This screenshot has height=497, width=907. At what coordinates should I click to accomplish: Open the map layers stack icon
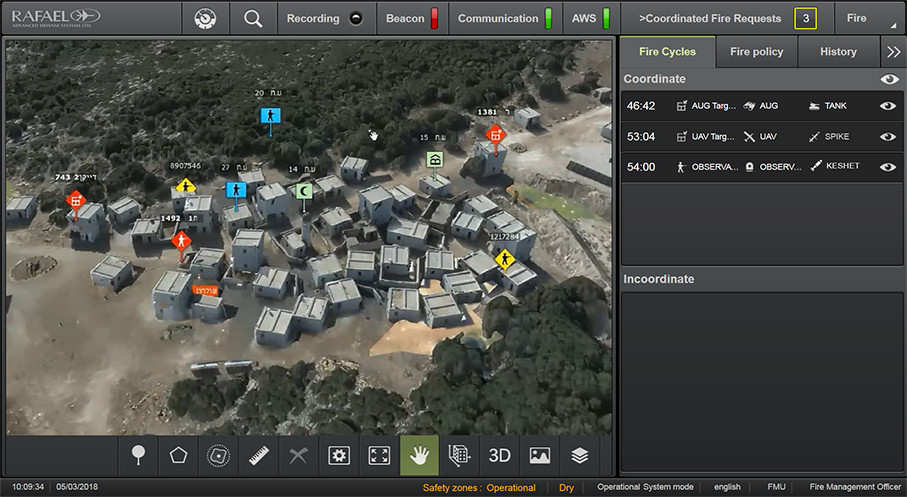(580, 455)
